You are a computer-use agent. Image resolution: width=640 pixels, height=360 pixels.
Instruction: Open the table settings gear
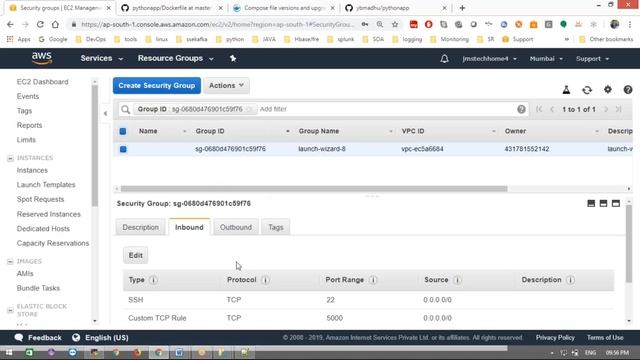pos(608,89)
